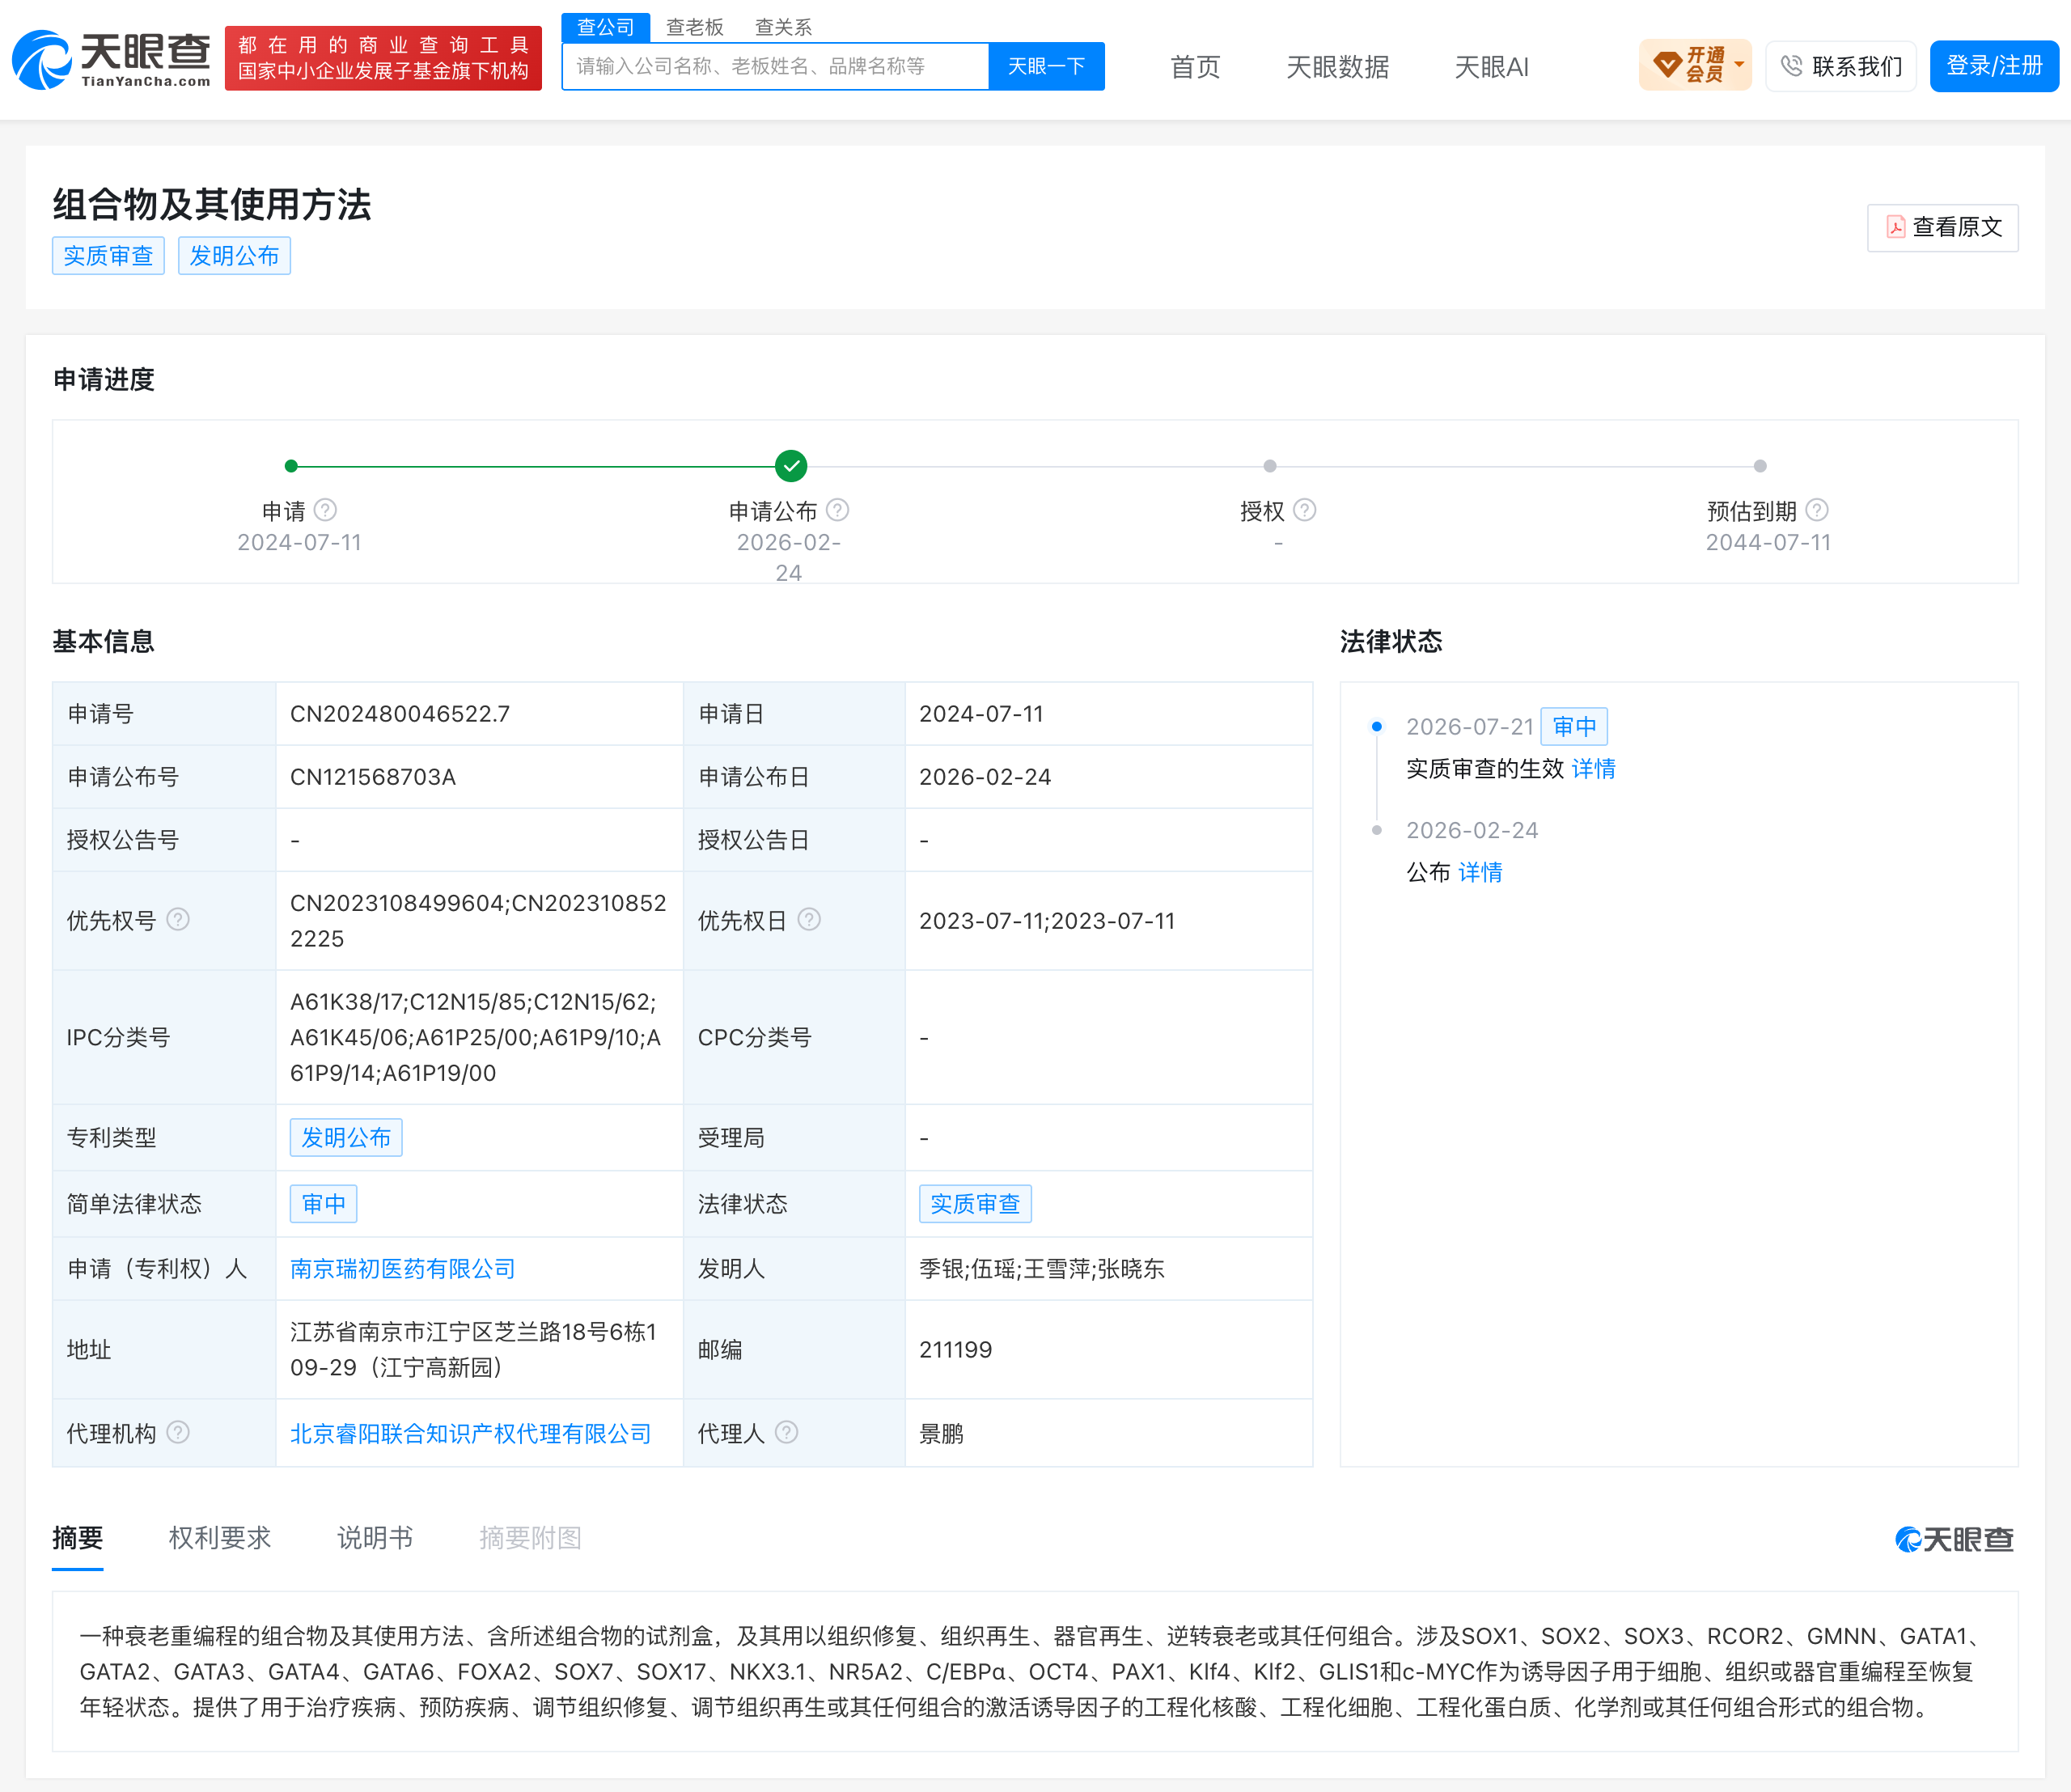
Task: Open 首页 in the top navigation
Action: [x=1195, y=67]
